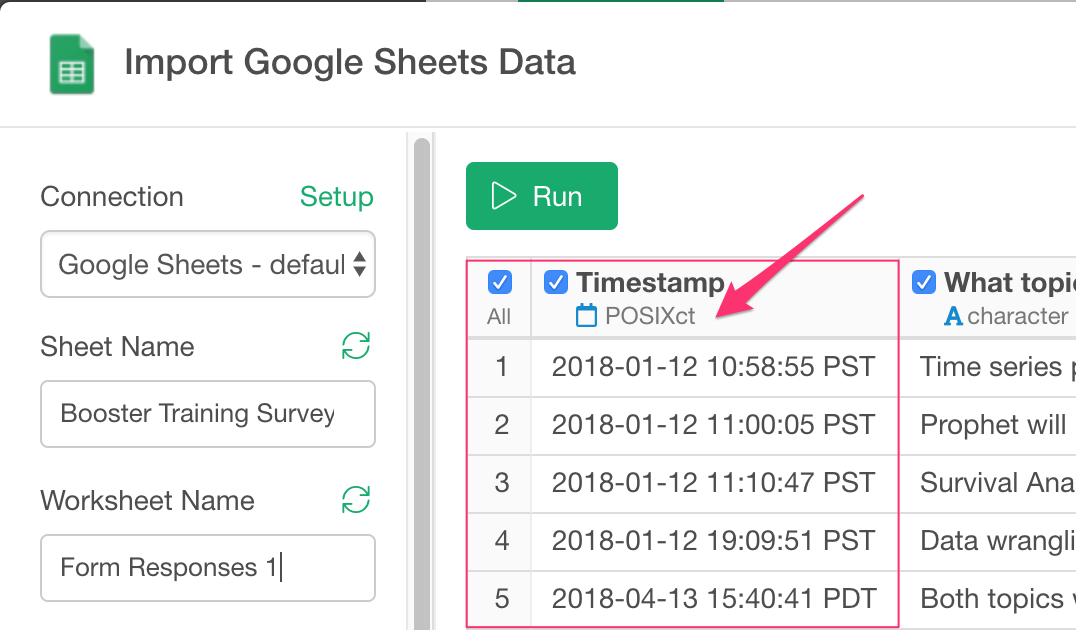Click the left panel vertical scrollbar
1076x630 pixels.
(422, 382)
